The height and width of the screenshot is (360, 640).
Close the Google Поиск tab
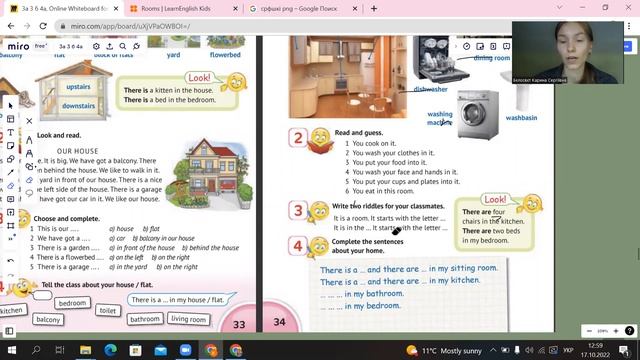point(355,9)
